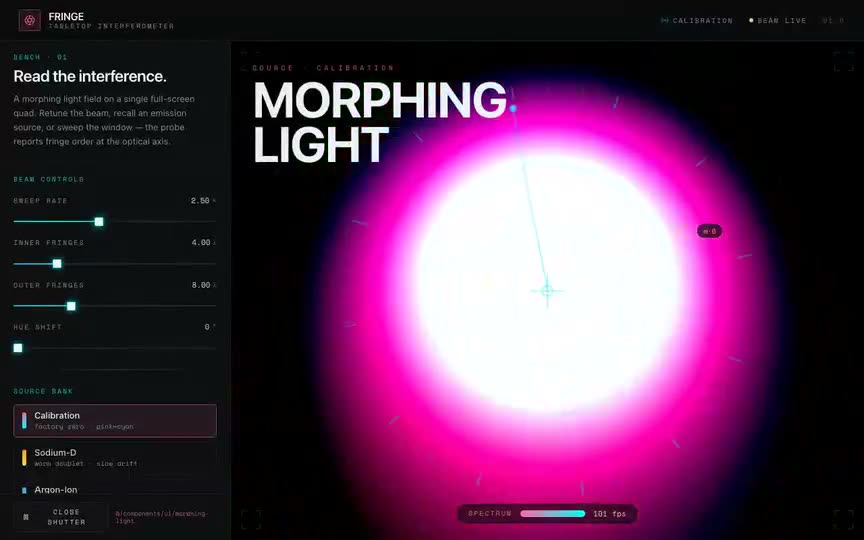Select the Argon-Ion source
This screenshot has width=864, height=540.
point(115,487)
